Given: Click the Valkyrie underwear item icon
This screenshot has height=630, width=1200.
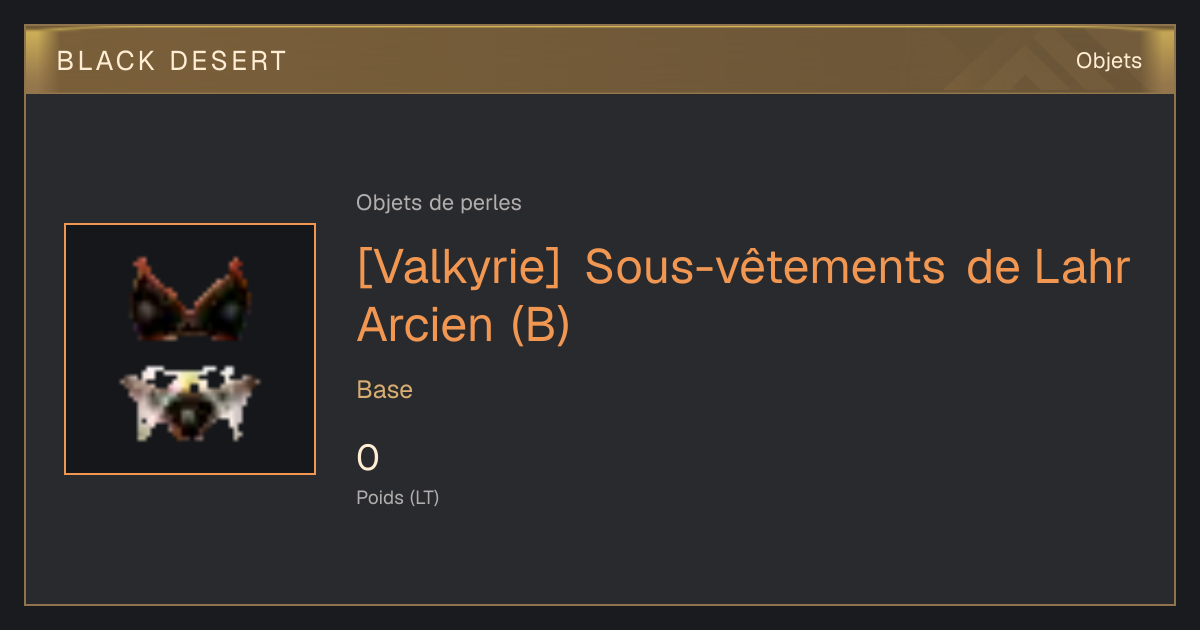Looking at the screenshot, I should pos(190,349).
